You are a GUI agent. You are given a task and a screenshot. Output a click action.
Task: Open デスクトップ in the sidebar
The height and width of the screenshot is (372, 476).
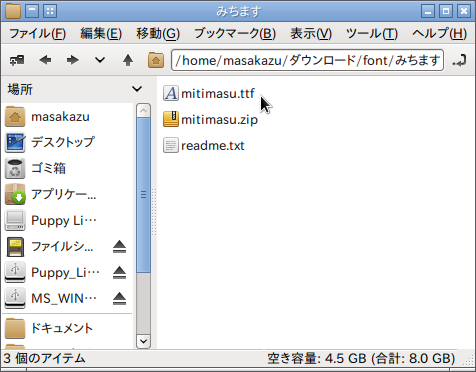pos(68,142)
